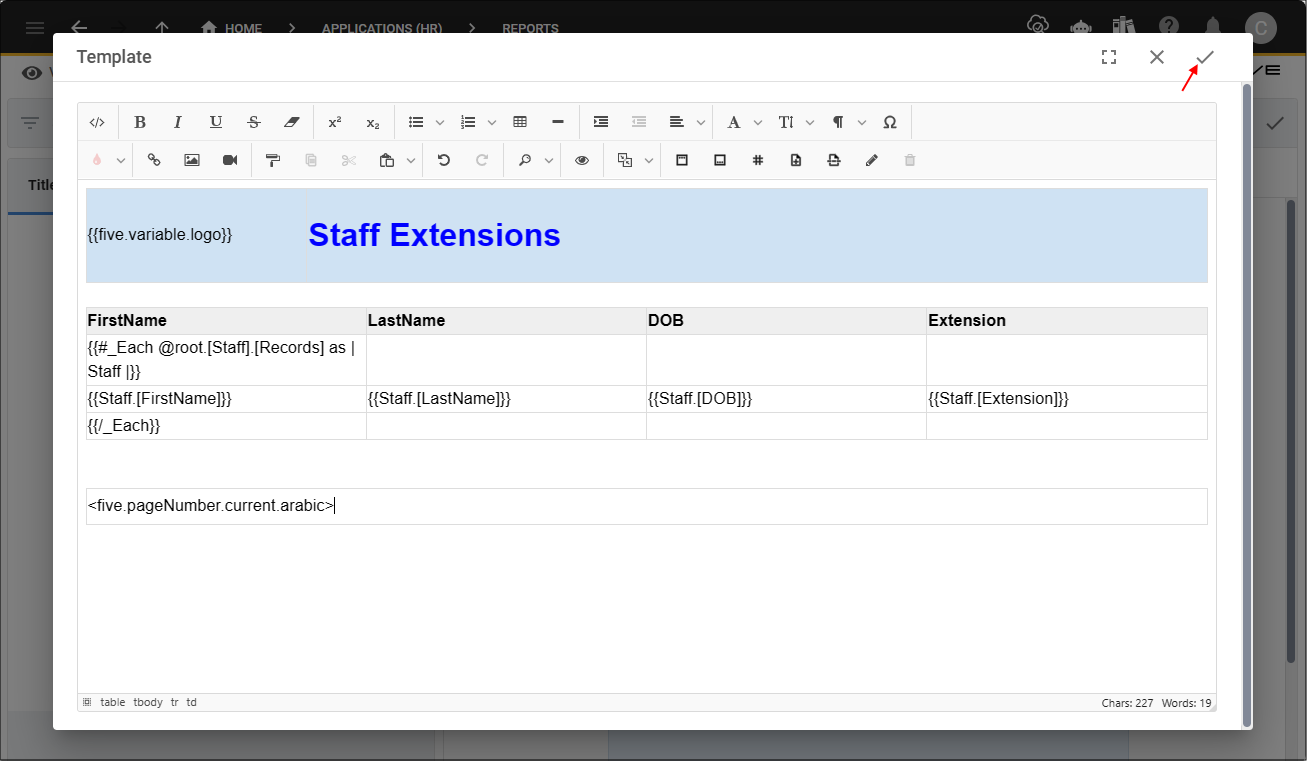Screen dimensions: 1307x761
Task: Open the text alignment dropdown arrow
Action: [x=701, y=122]
